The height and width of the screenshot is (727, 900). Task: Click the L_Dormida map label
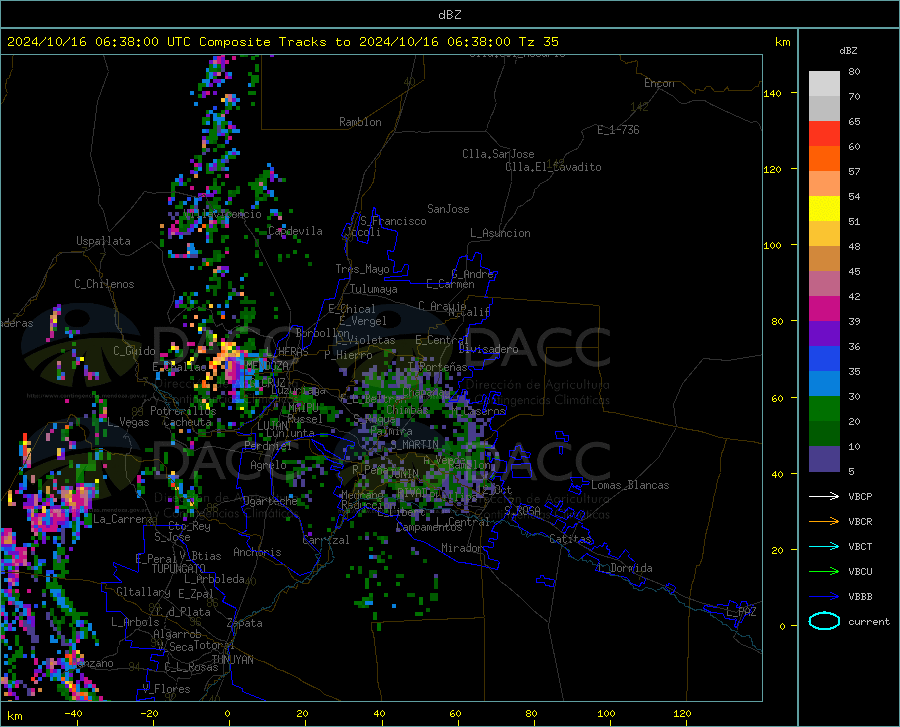624,568
